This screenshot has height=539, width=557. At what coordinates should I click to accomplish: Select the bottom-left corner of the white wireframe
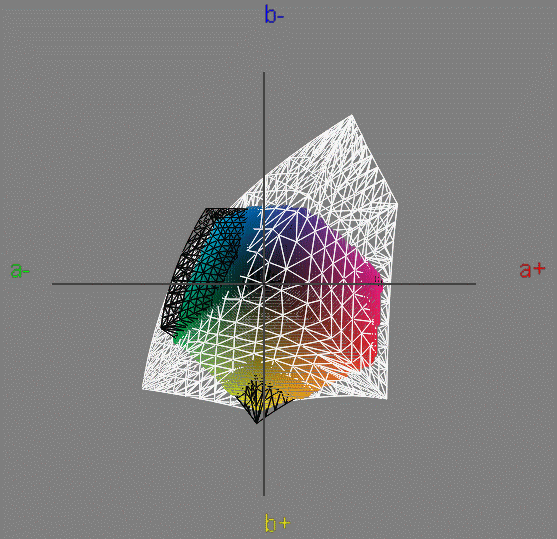[143, 389]
